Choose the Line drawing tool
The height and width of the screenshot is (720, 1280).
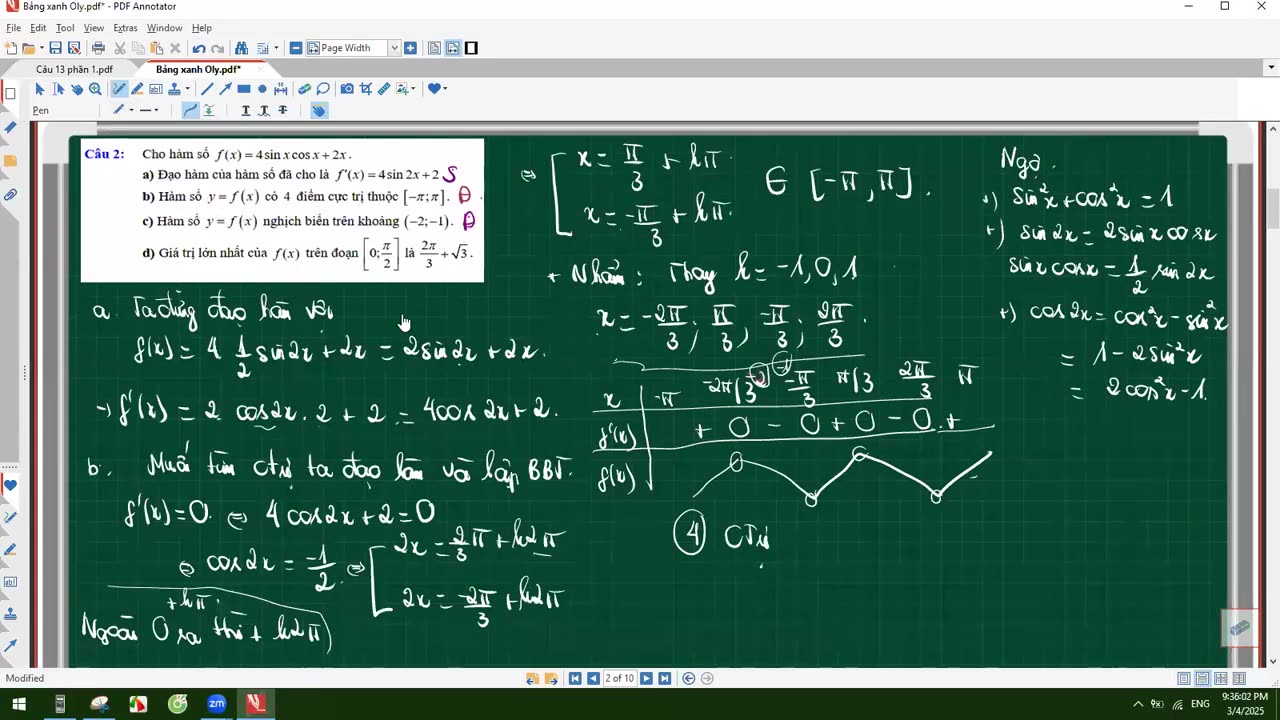pos(207,89)
